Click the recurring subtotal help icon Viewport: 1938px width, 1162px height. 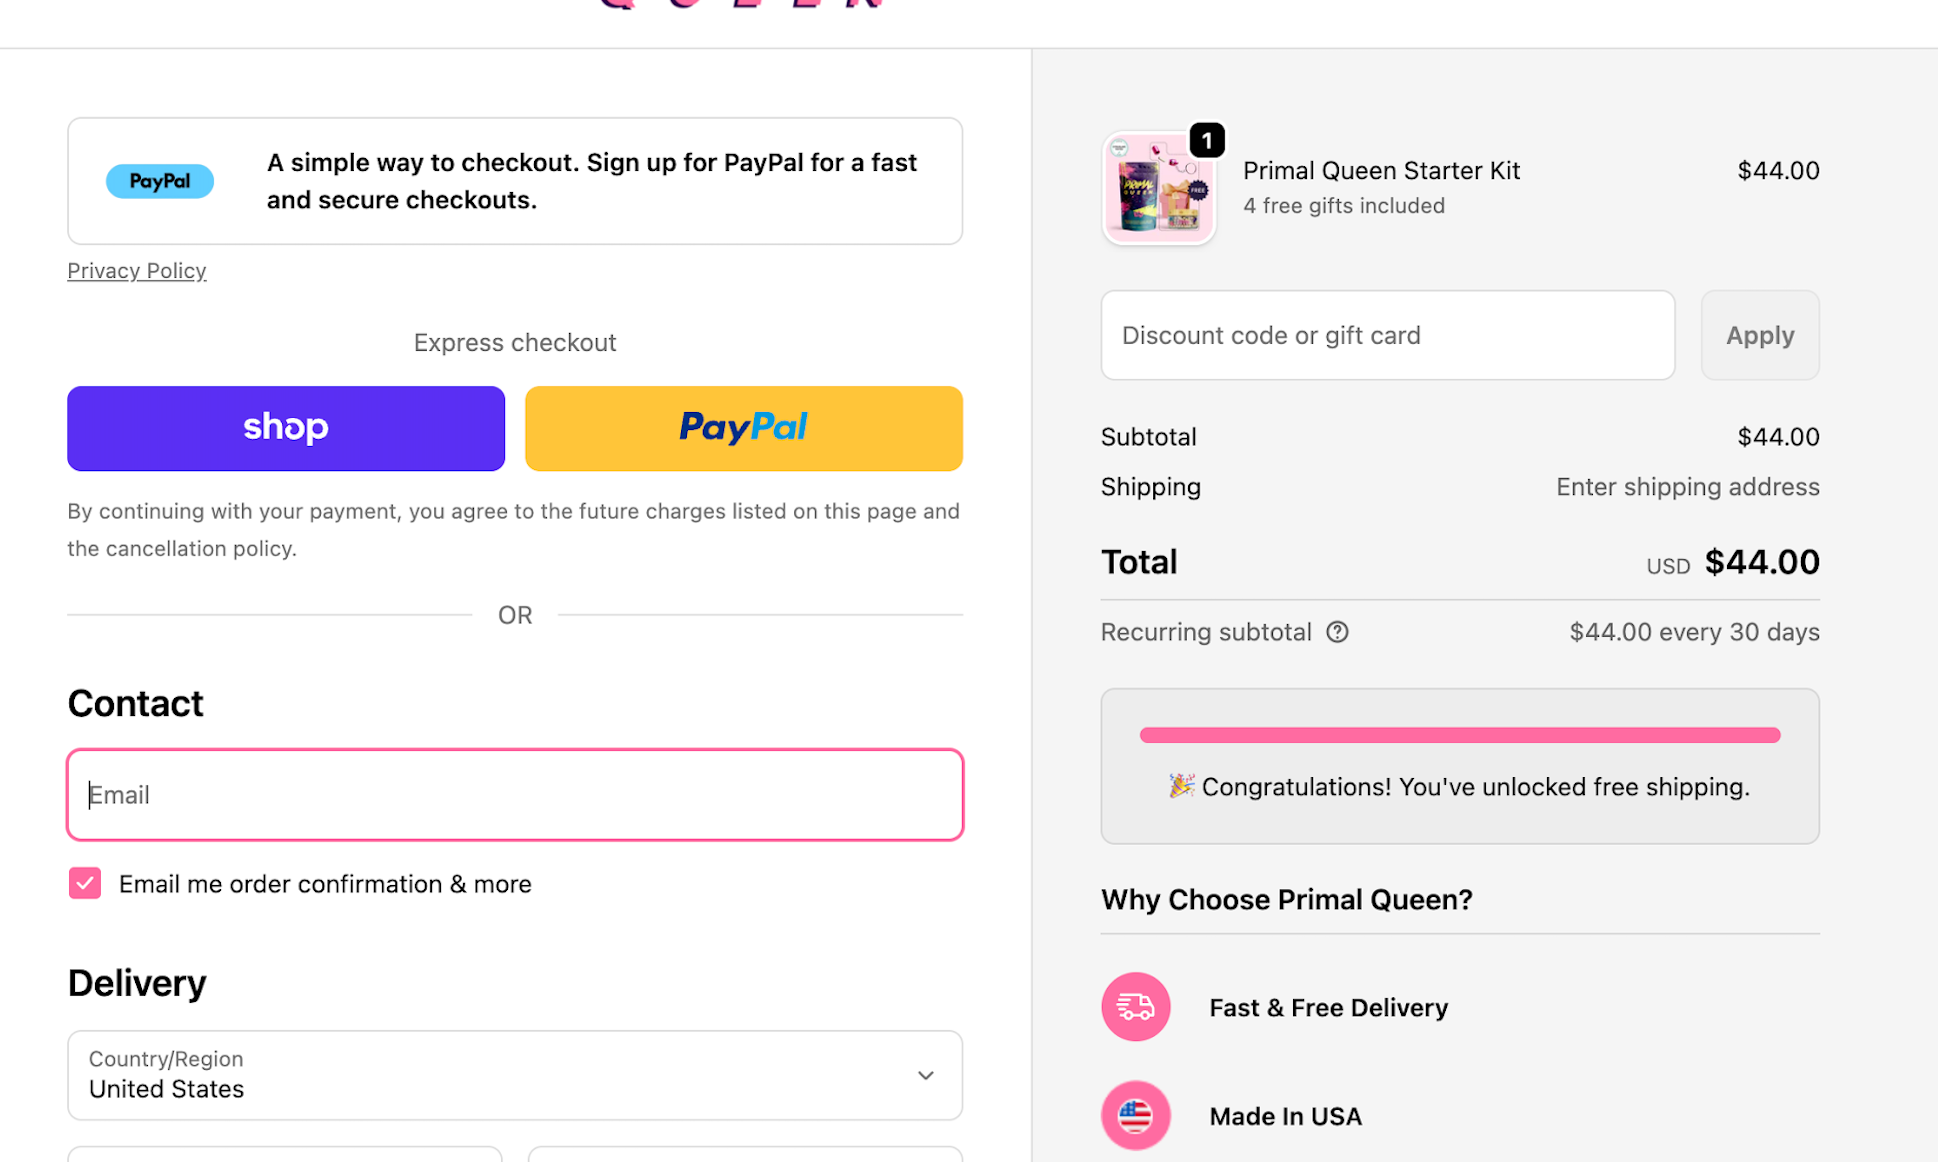(1337, 632)
